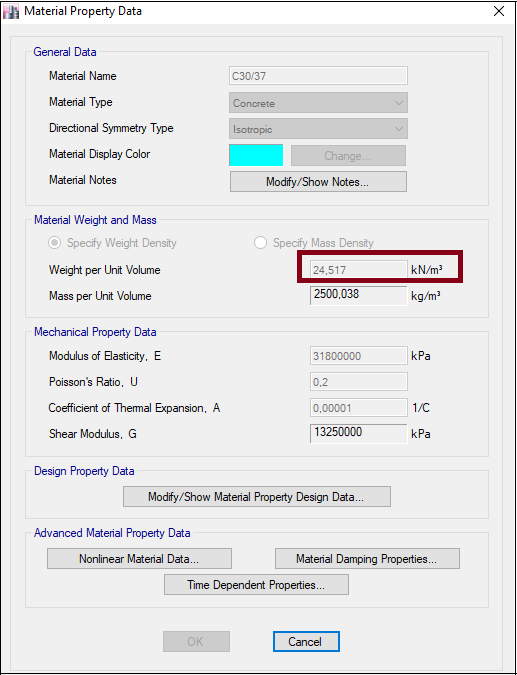The height and width of the screenshot is (675, 517).
Task: Click the ETABS app icon in title bar
Action: (x=11, y=12)
